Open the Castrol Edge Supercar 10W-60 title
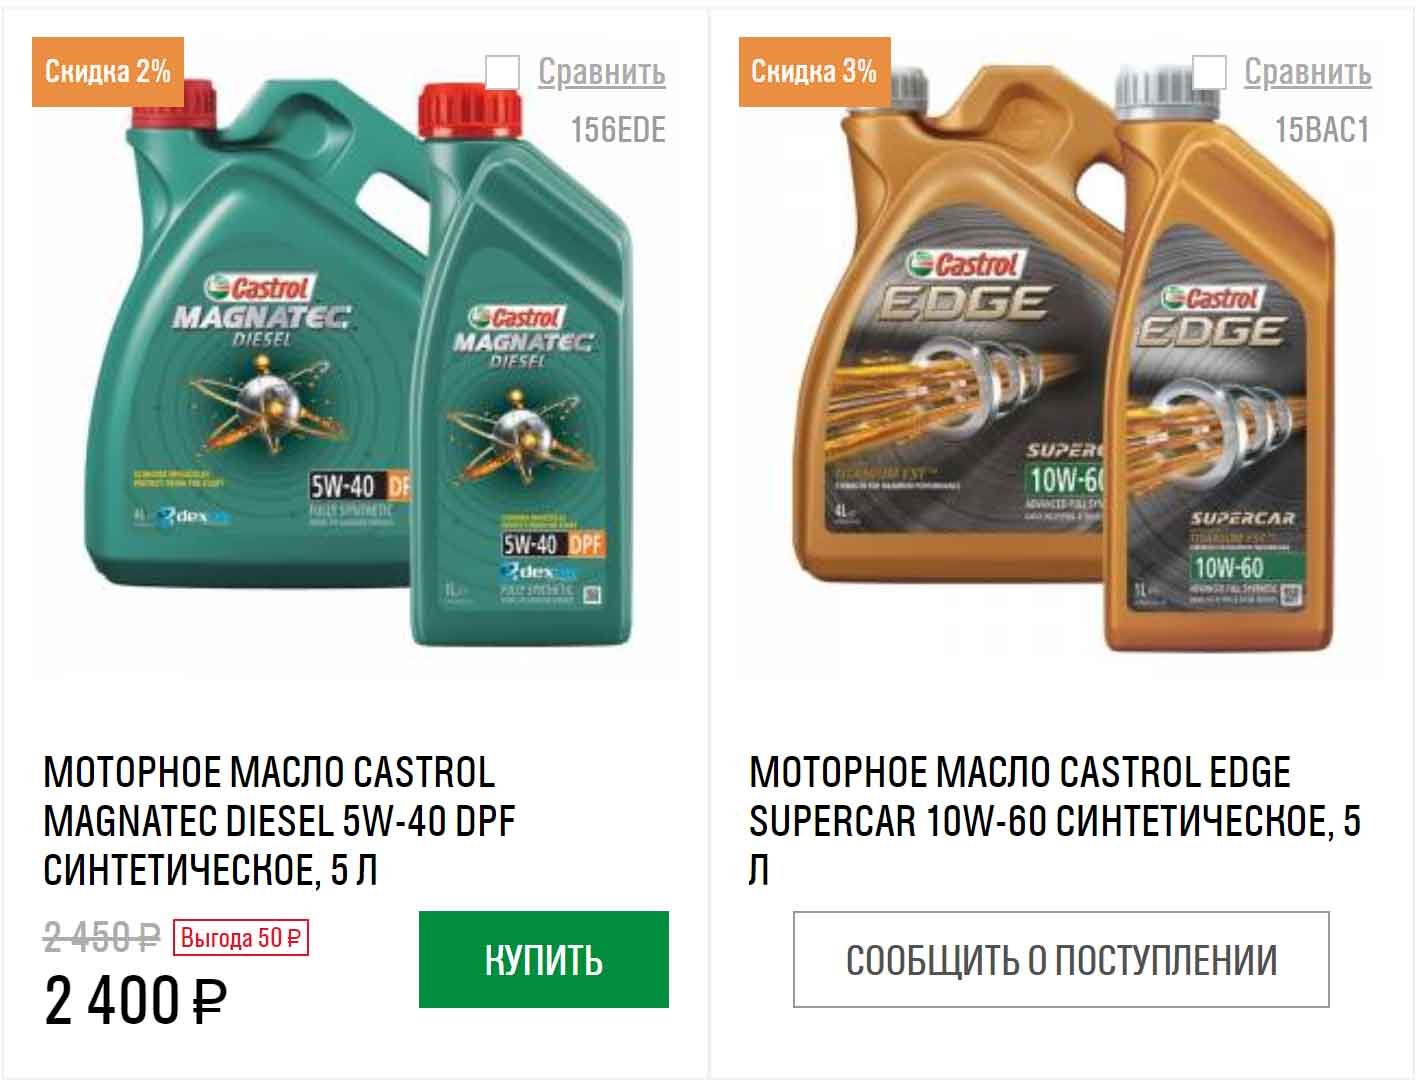1416x1092 pixels. tap(1055, 821)
